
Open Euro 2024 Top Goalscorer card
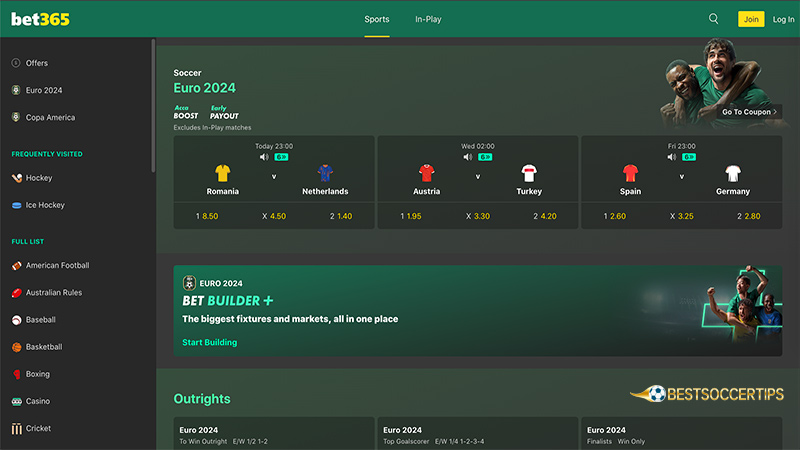pyautogui.click(x=478, y=434)
